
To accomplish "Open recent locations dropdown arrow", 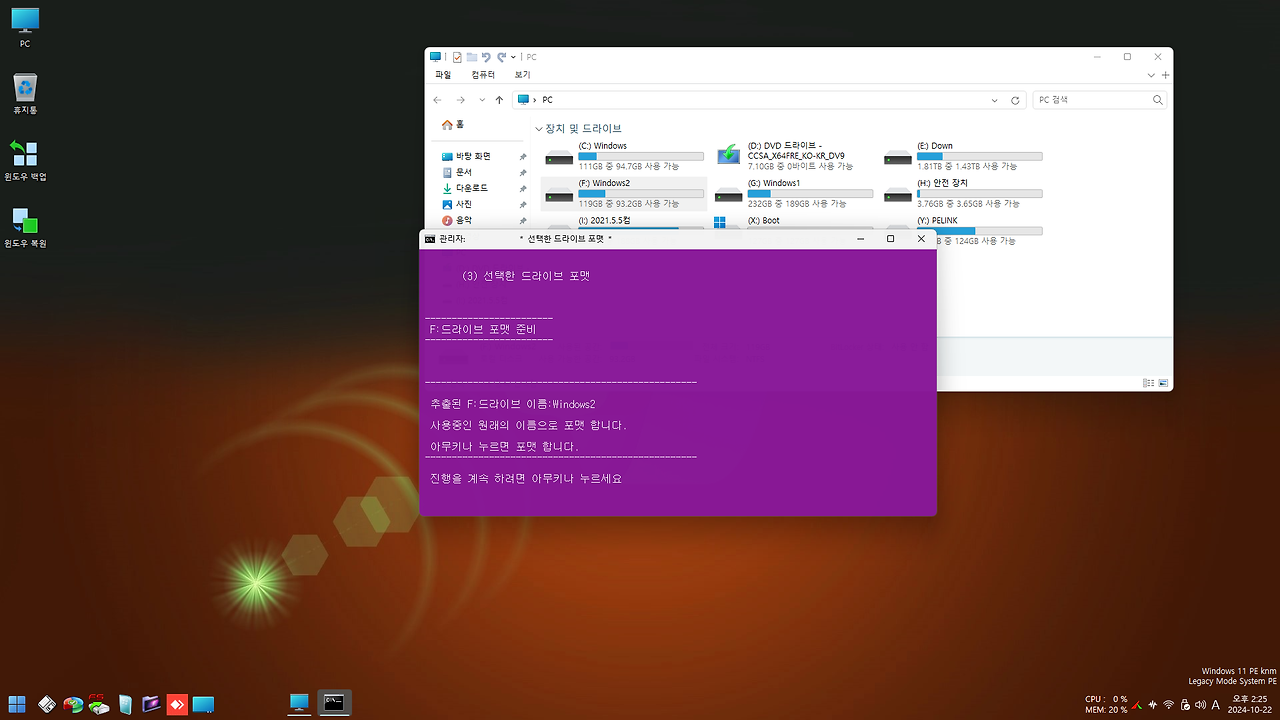I will tap(481, 100).
